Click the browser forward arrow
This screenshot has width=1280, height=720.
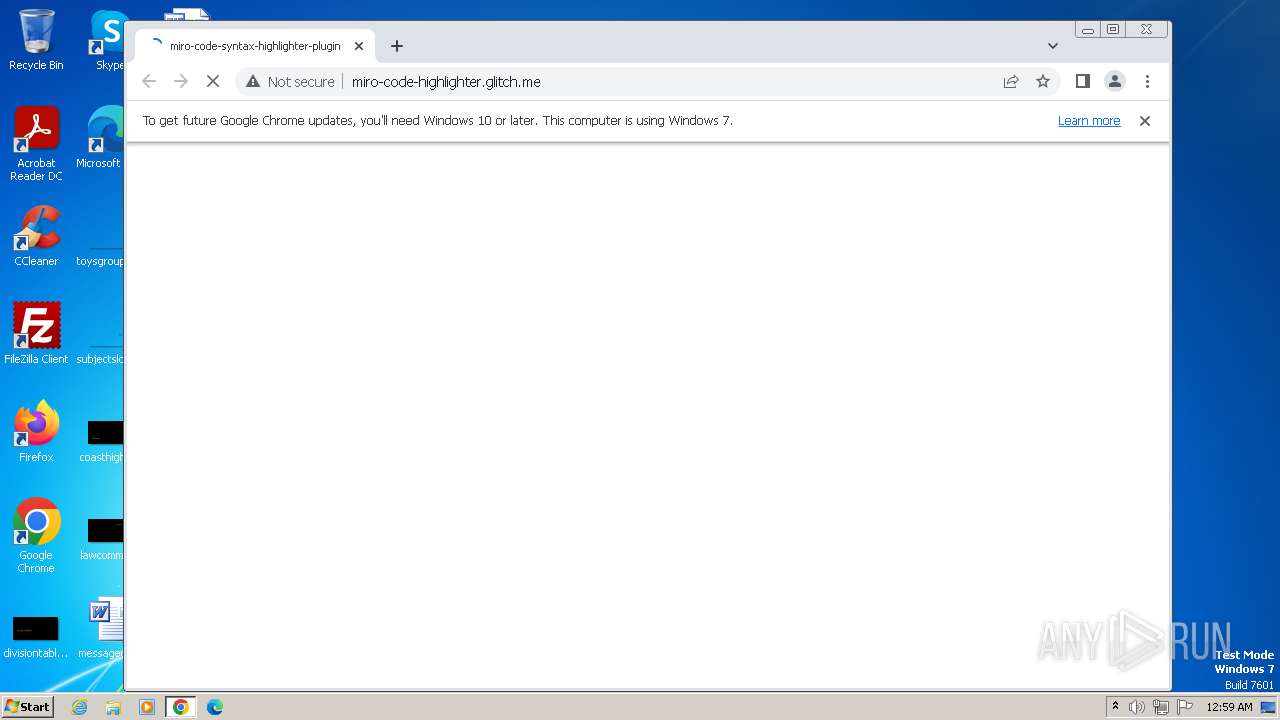coord(181,82)
